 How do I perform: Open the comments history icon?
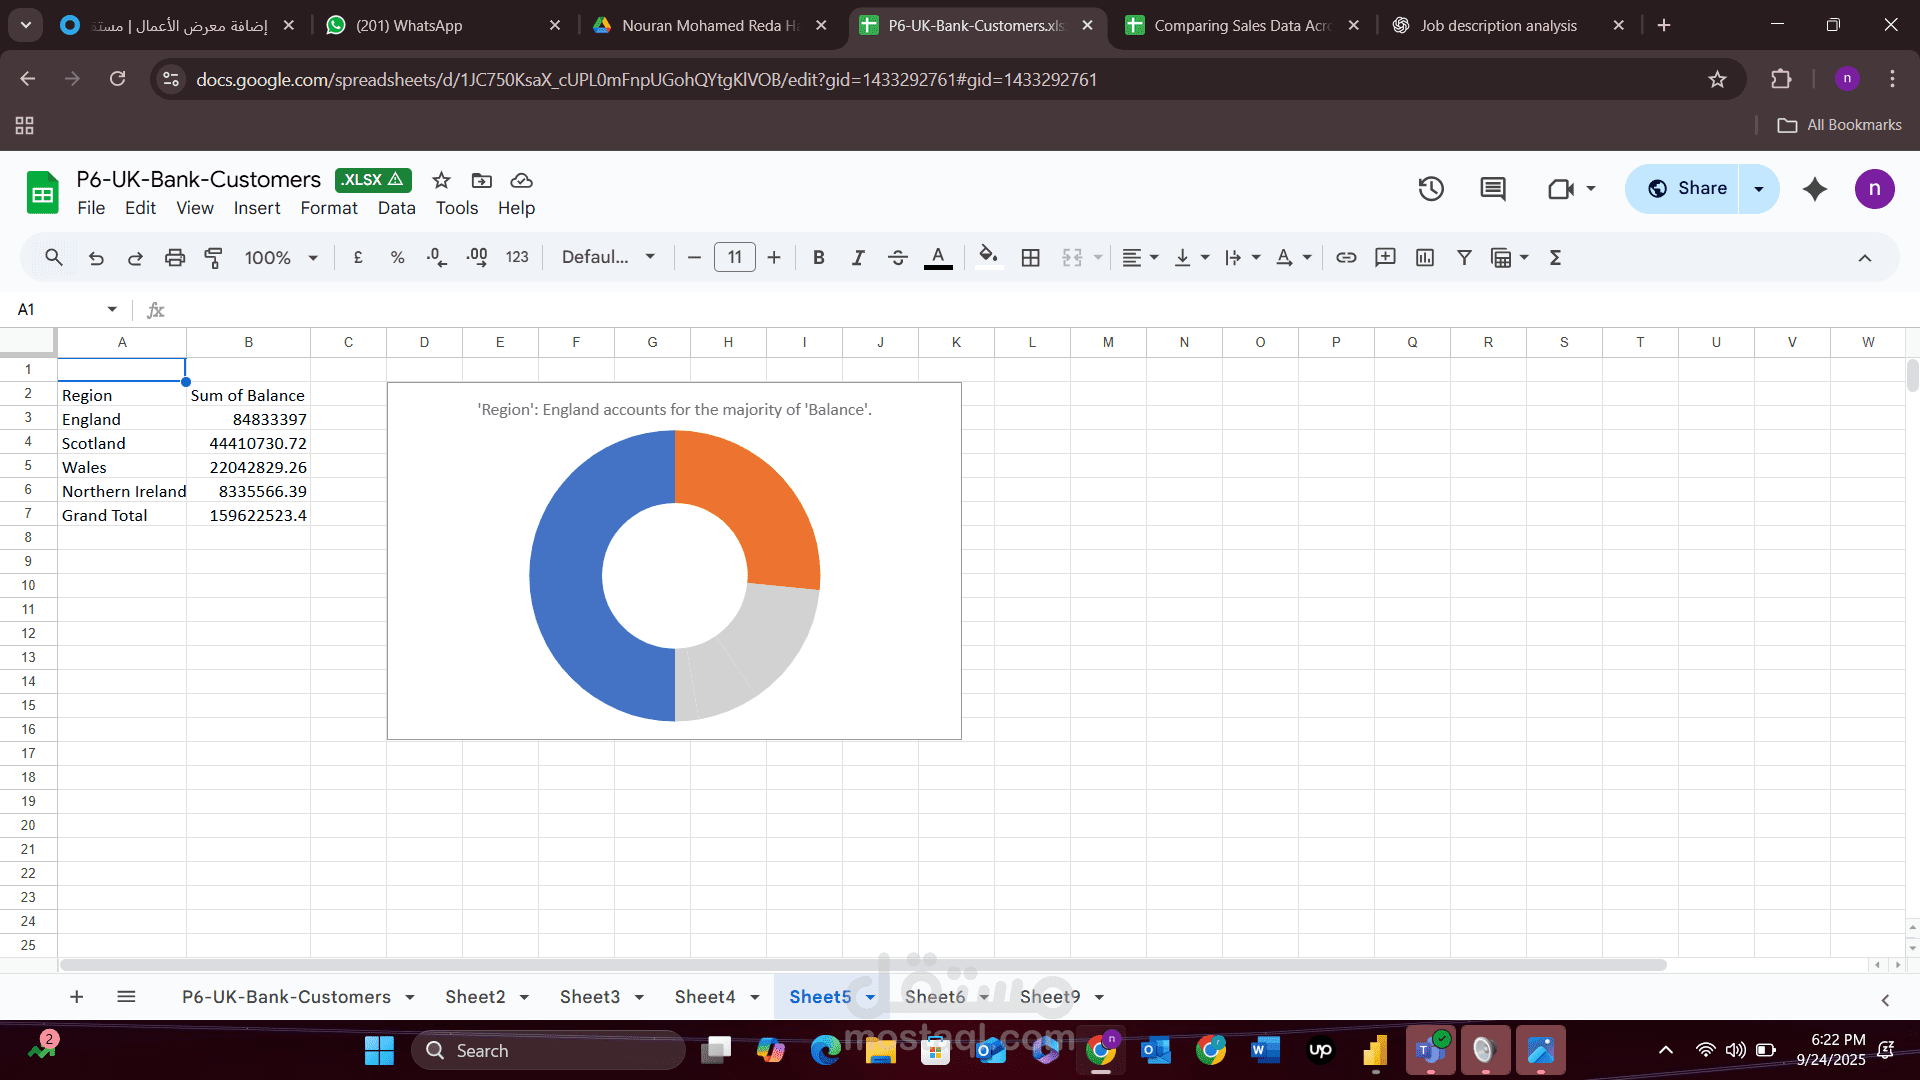(1493, 189)
